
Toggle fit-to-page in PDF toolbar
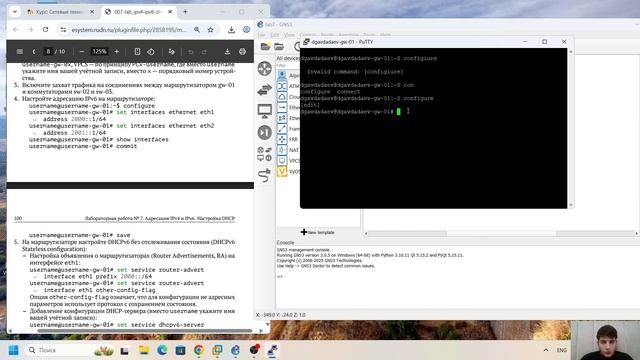pyautogui.click(x=137, y=51)
